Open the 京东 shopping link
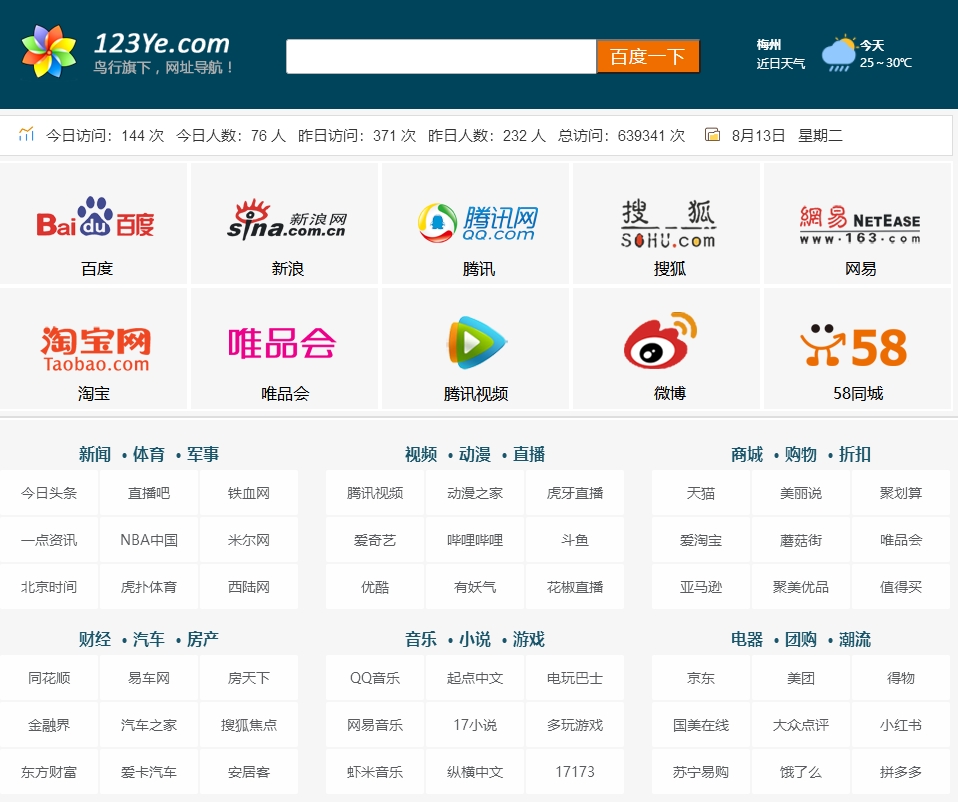Screen dimensions: 958x802 [x=701, y=678]
